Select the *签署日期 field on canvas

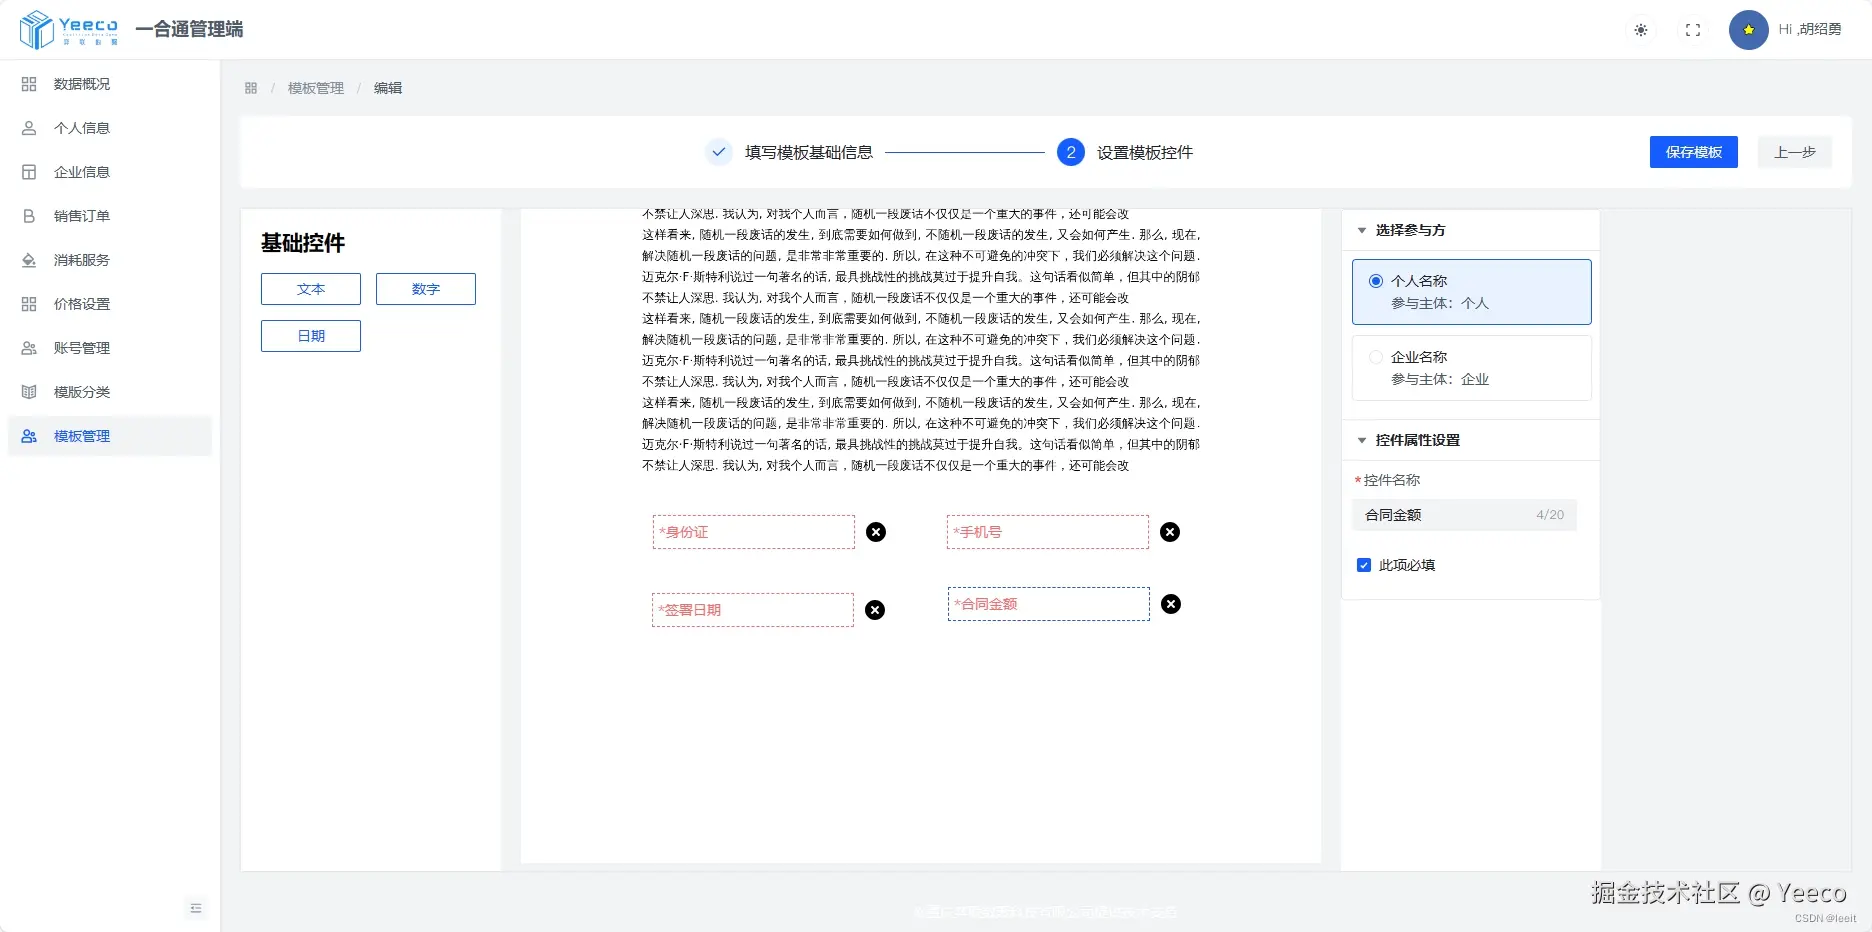pyautogui.click(x=753, y=610)
